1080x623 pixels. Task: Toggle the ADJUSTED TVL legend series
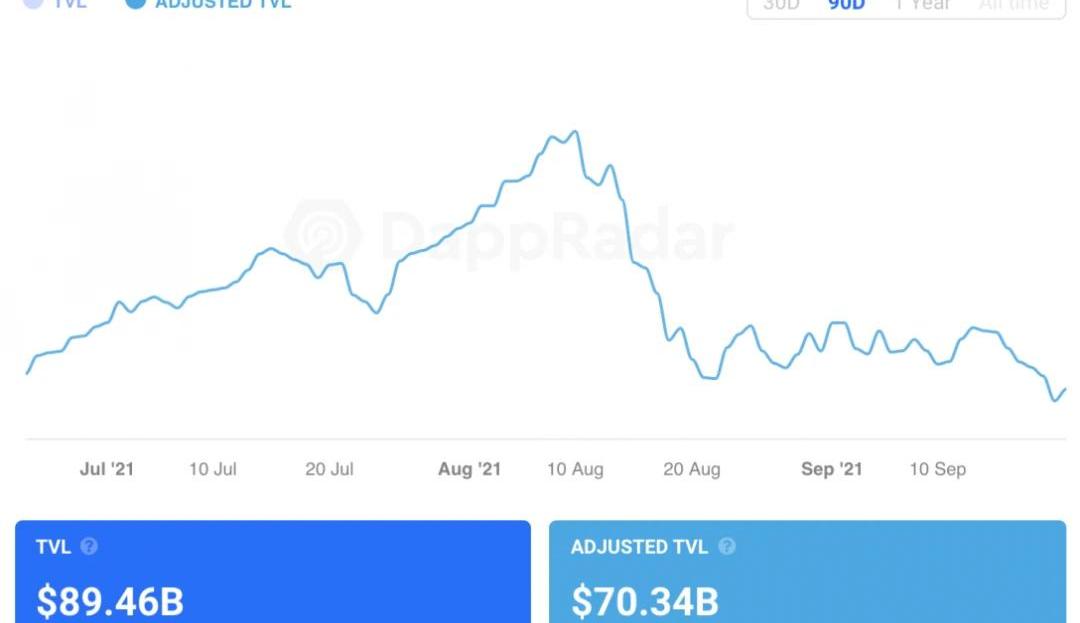[x=209, y=4]
